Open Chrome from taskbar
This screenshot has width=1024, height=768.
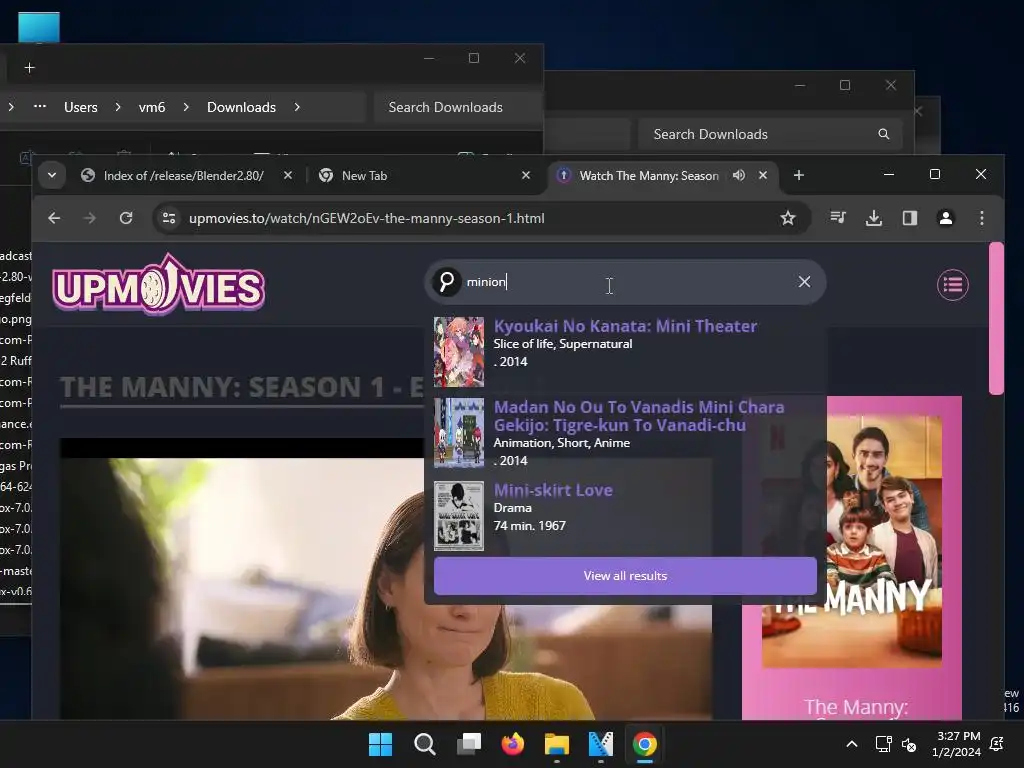point(645,744)
